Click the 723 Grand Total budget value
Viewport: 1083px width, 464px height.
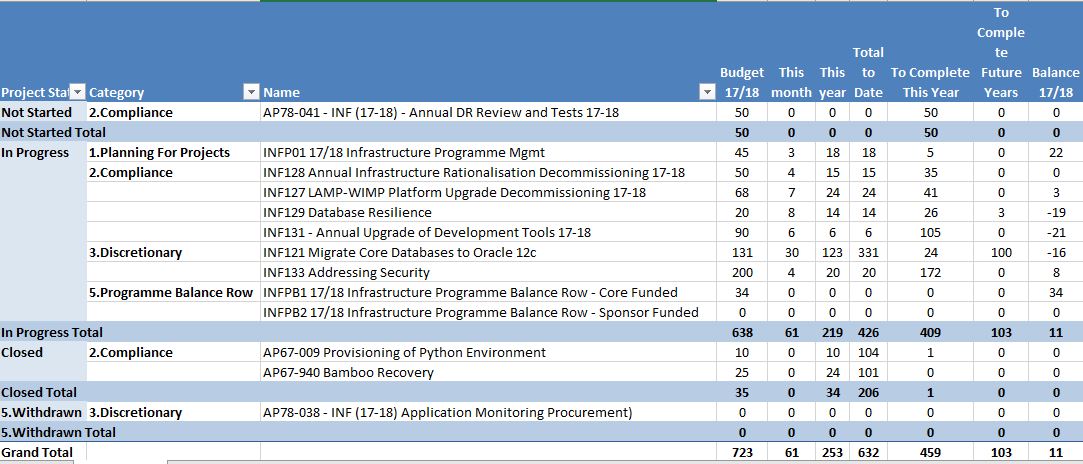(x=742, y=453)
